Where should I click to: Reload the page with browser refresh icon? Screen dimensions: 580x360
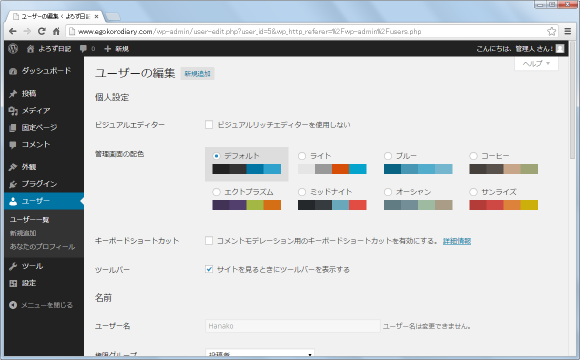(x=41, y=31)
